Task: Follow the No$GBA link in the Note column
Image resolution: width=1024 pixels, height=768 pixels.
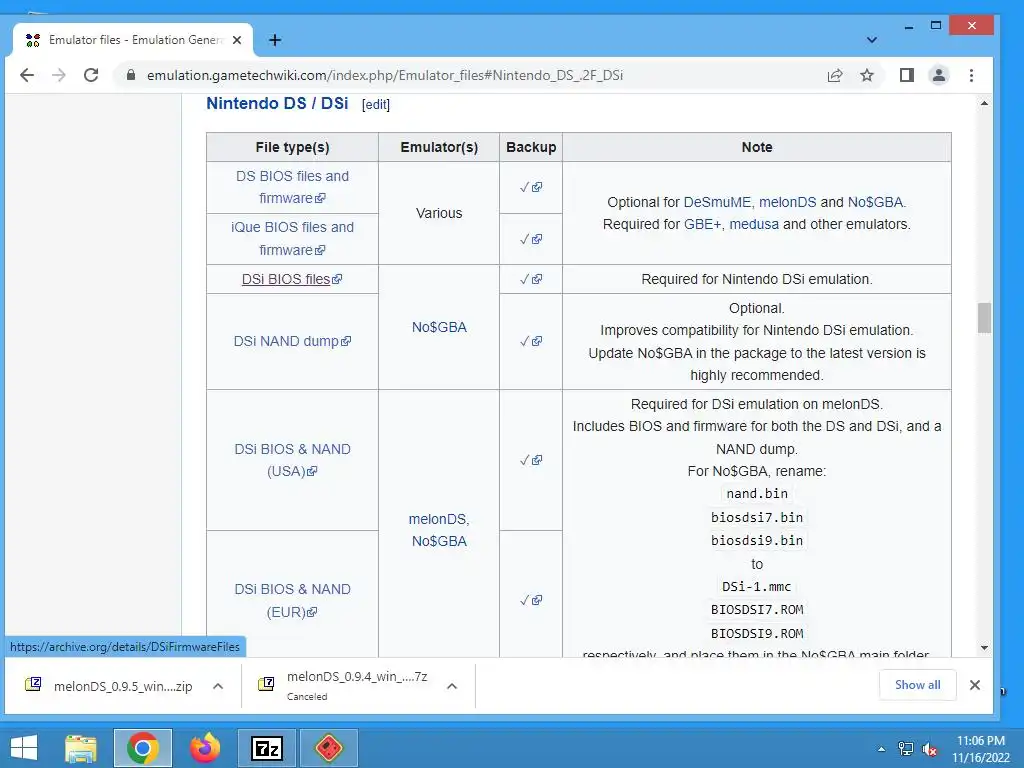Action: pyautogui.click(x=875, y=202)
